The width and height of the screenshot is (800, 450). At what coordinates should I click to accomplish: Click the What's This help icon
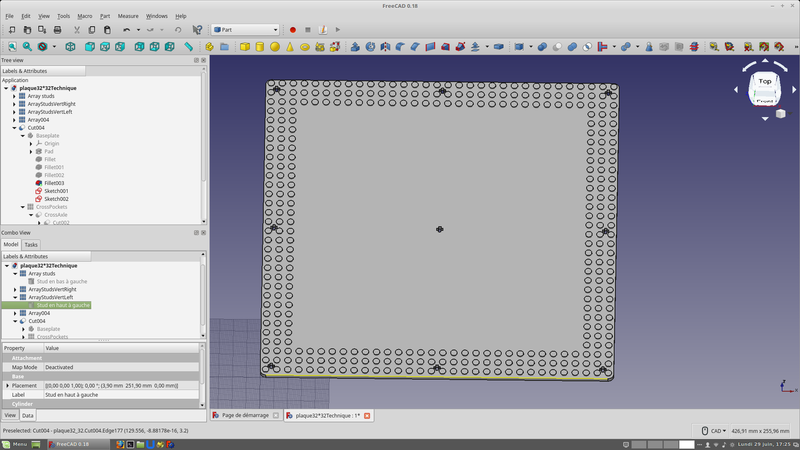[197, 30]
